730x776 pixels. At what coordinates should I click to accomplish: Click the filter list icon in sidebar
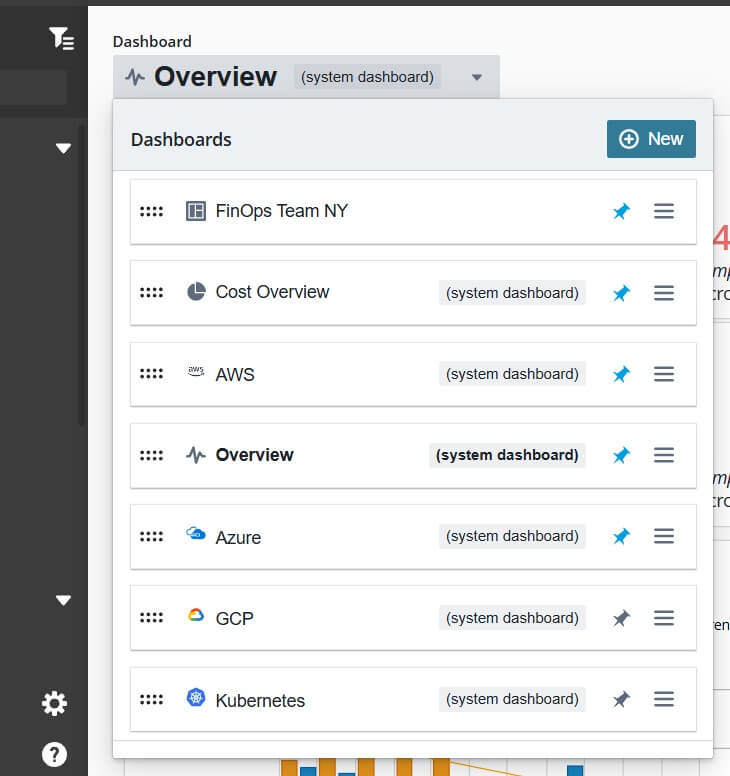(62, 39)
